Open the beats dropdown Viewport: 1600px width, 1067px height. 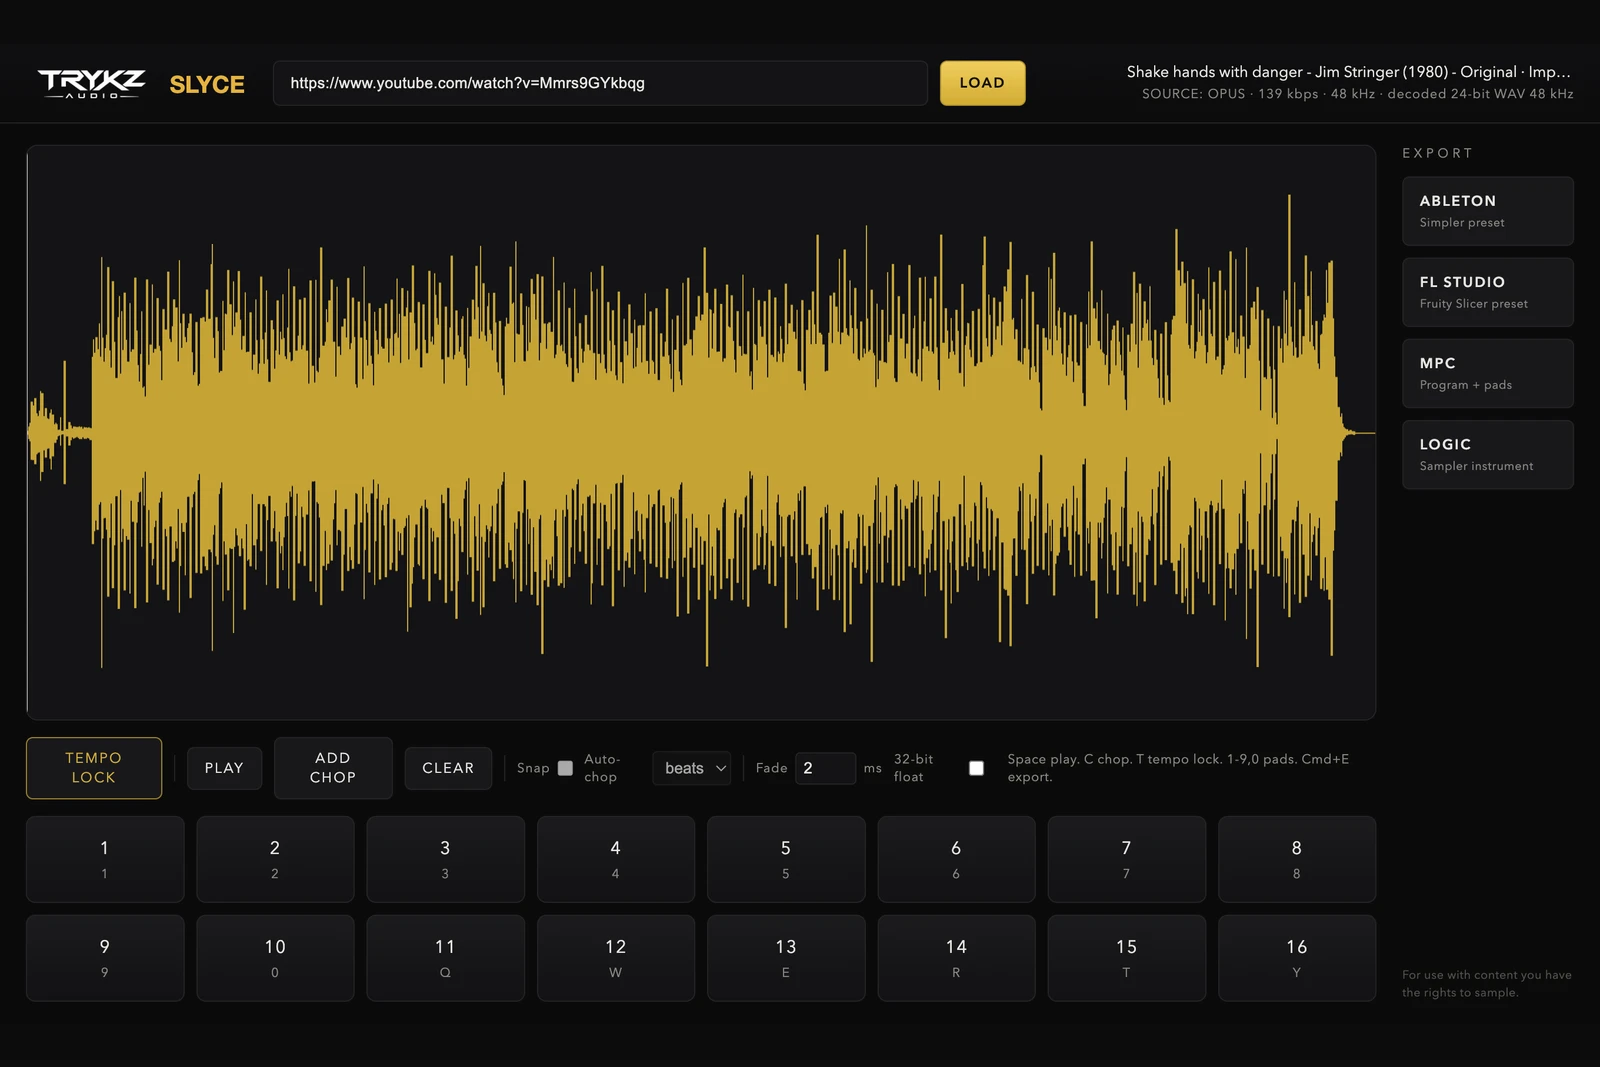(x=692, y=768)
